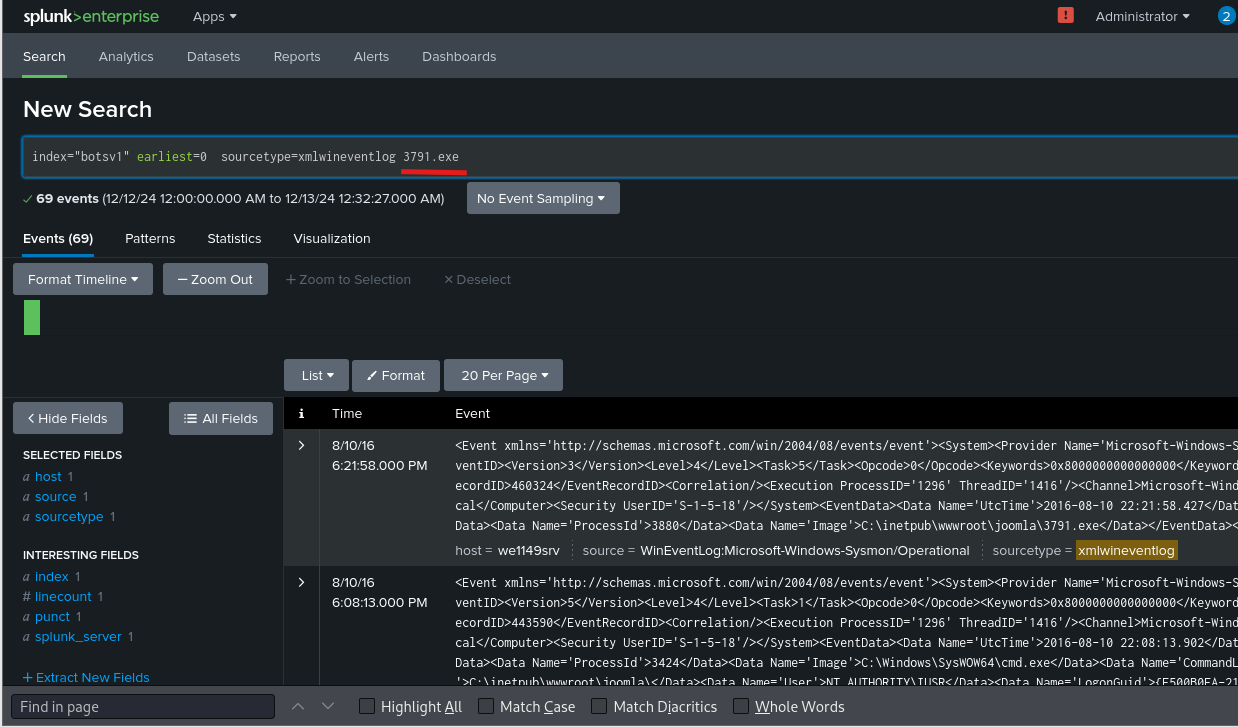Expand the 6:08:13 PM event row
1238x727 pixels.
point(301,582)
